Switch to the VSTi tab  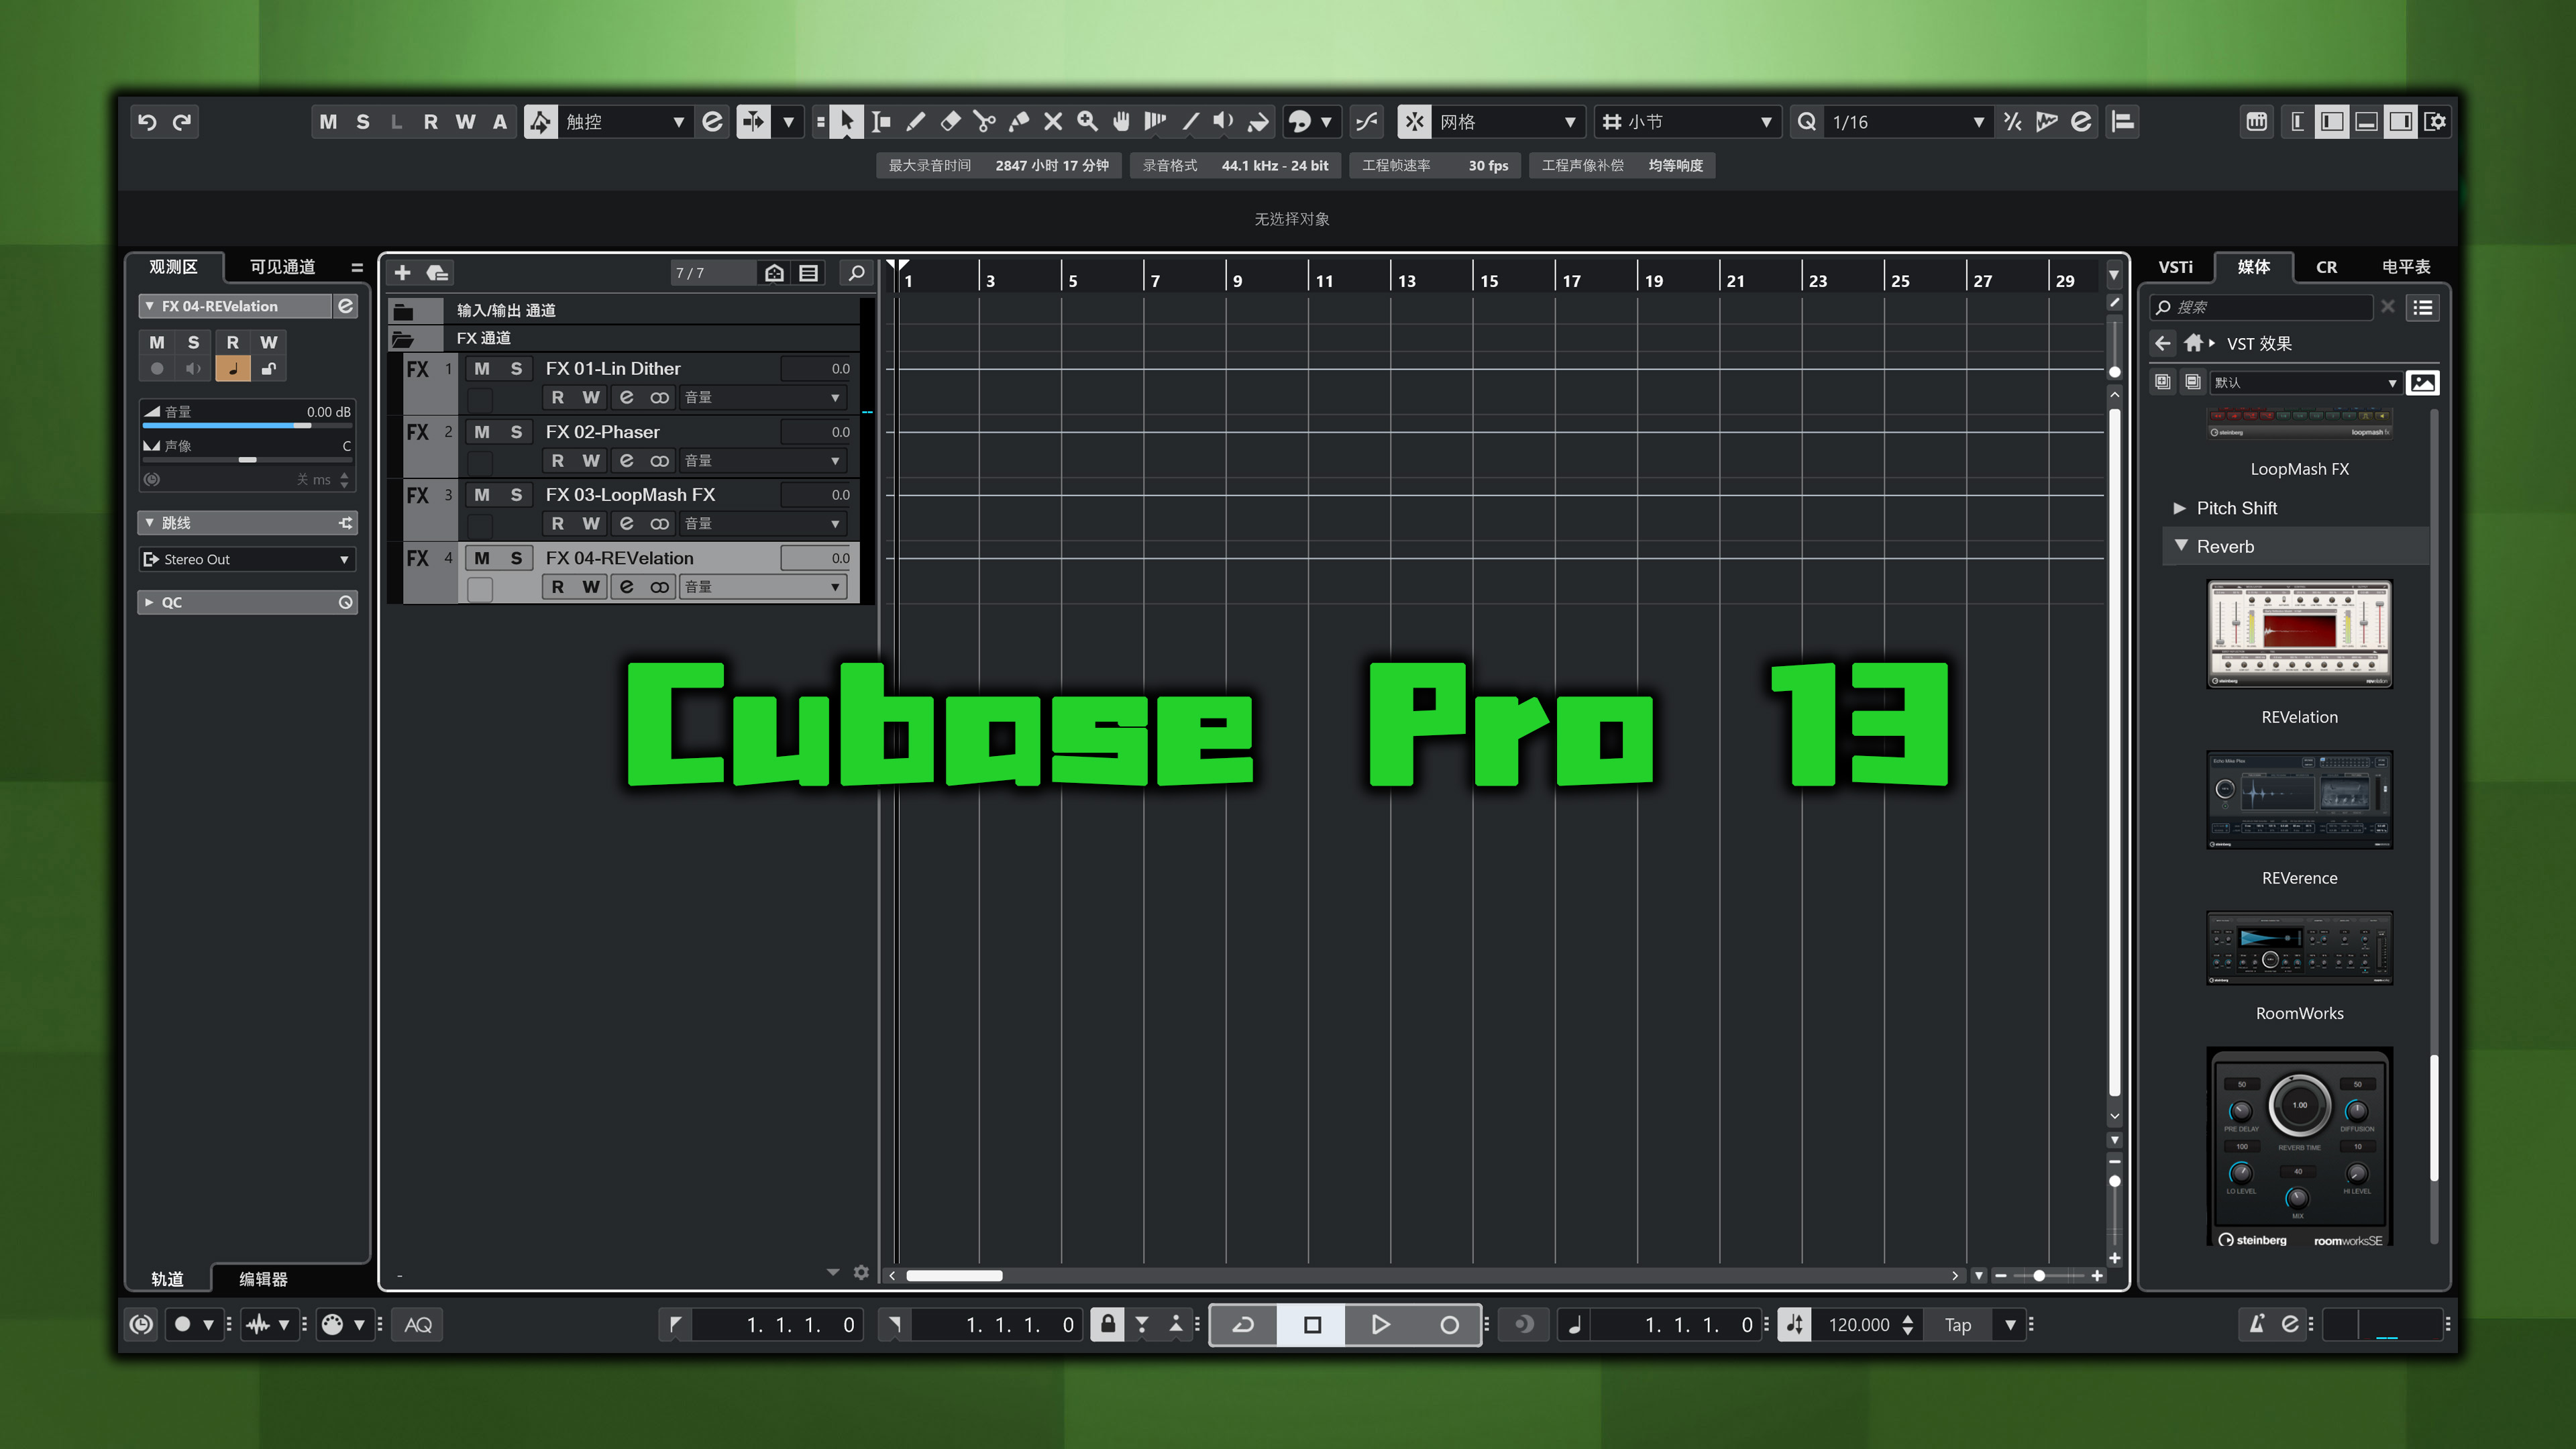[x=2175, y=267]
